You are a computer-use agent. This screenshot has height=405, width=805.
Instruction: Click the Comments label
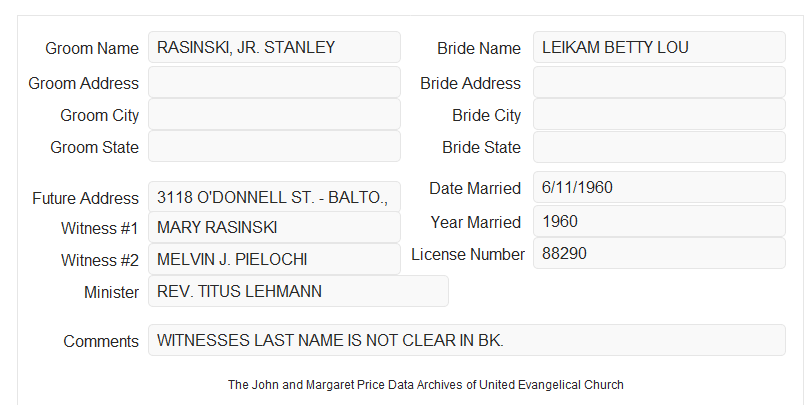click(101, 341)
